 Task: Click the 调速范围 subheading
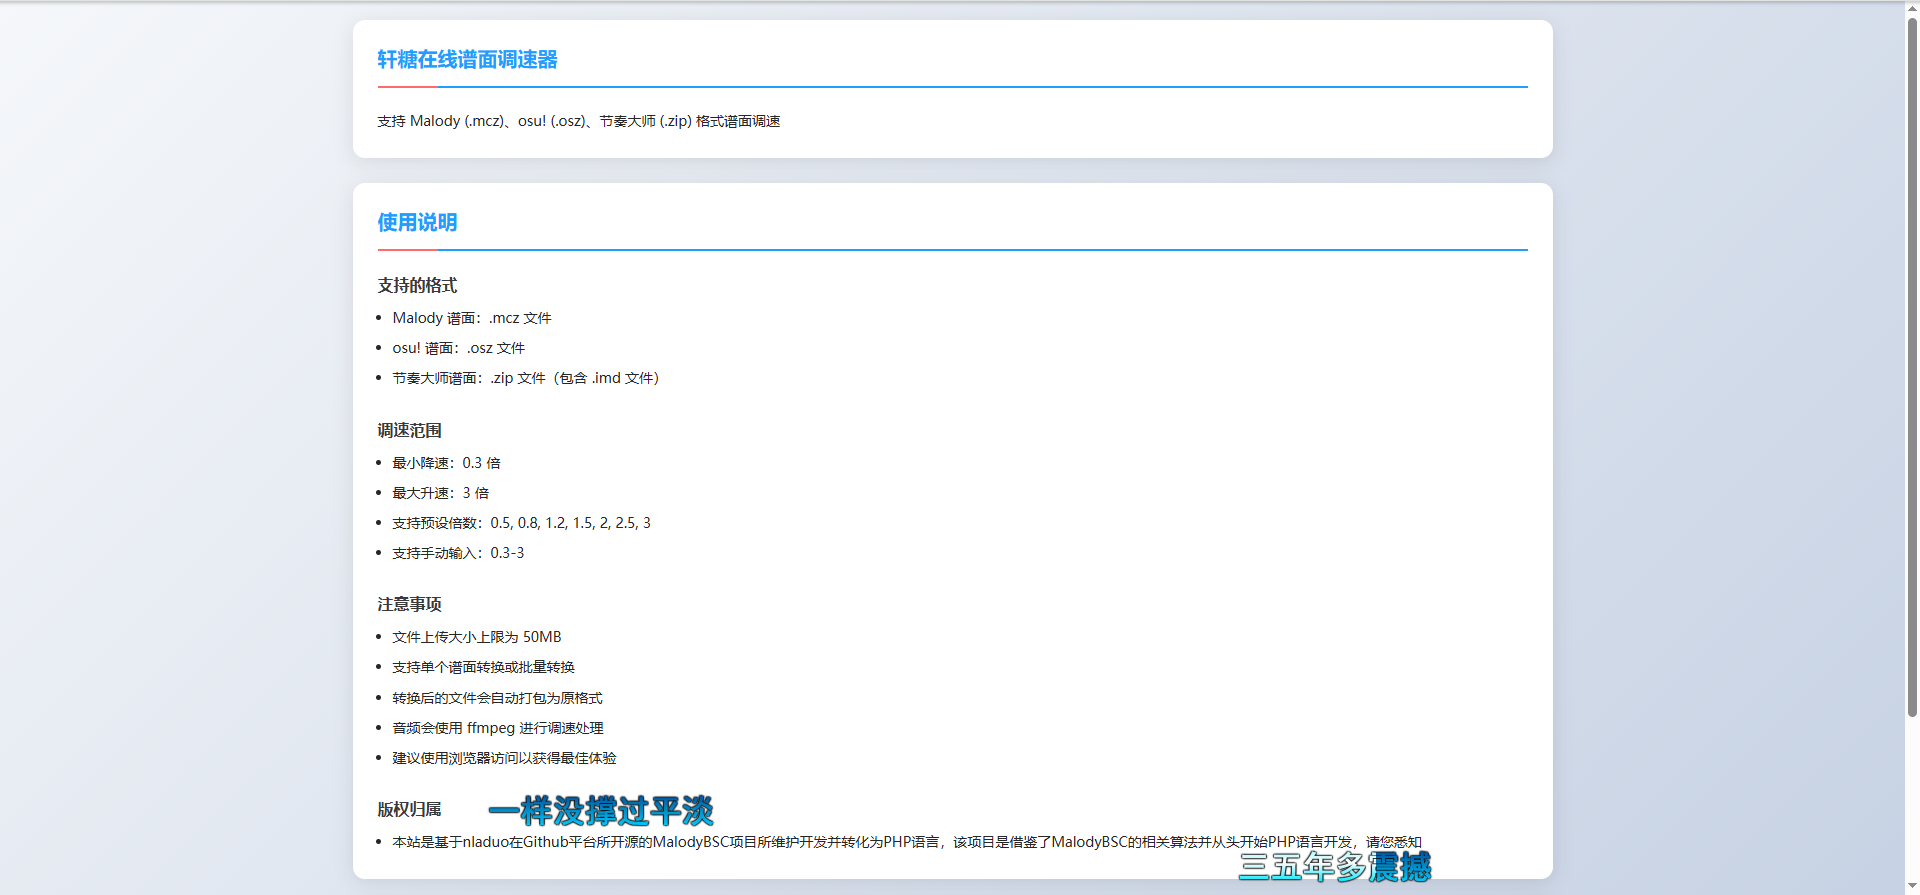(x=409, y=431)
